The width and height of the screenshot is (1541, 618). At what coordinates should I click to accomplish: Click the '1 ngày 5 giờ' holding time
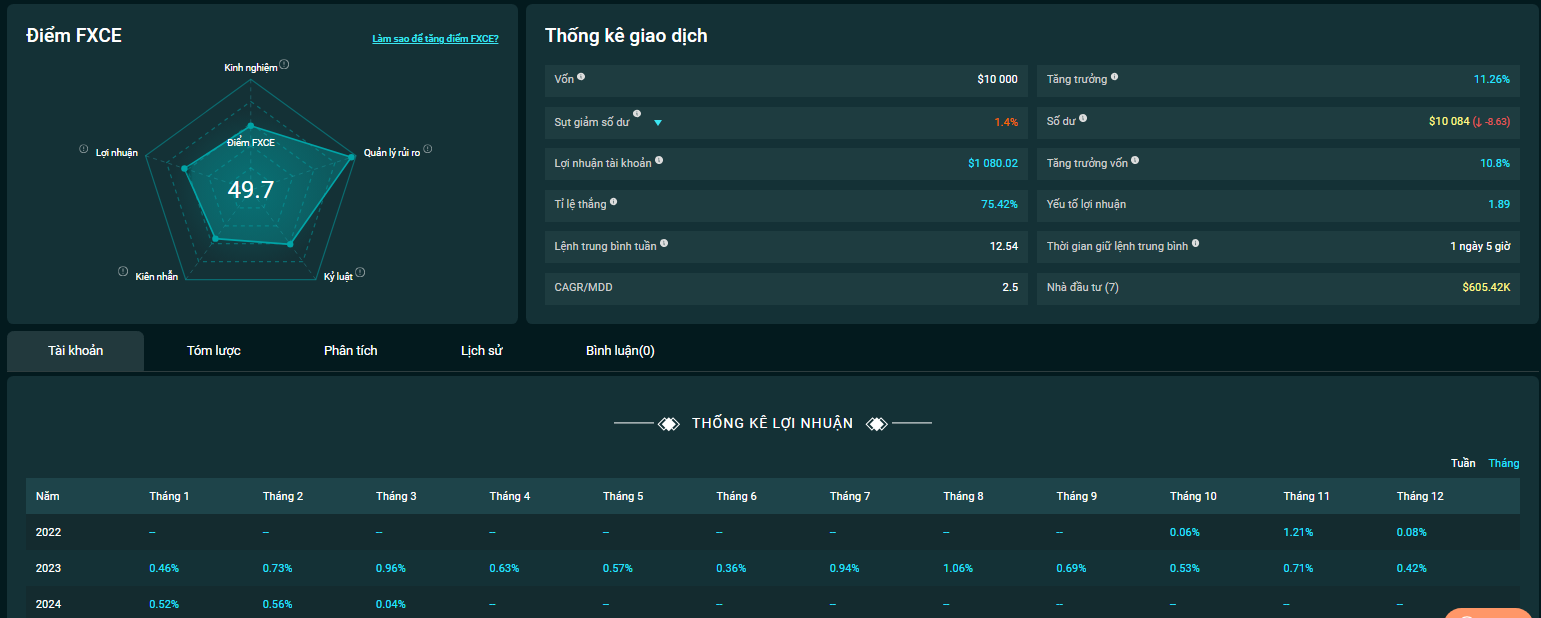click(x=1480, y=246)
